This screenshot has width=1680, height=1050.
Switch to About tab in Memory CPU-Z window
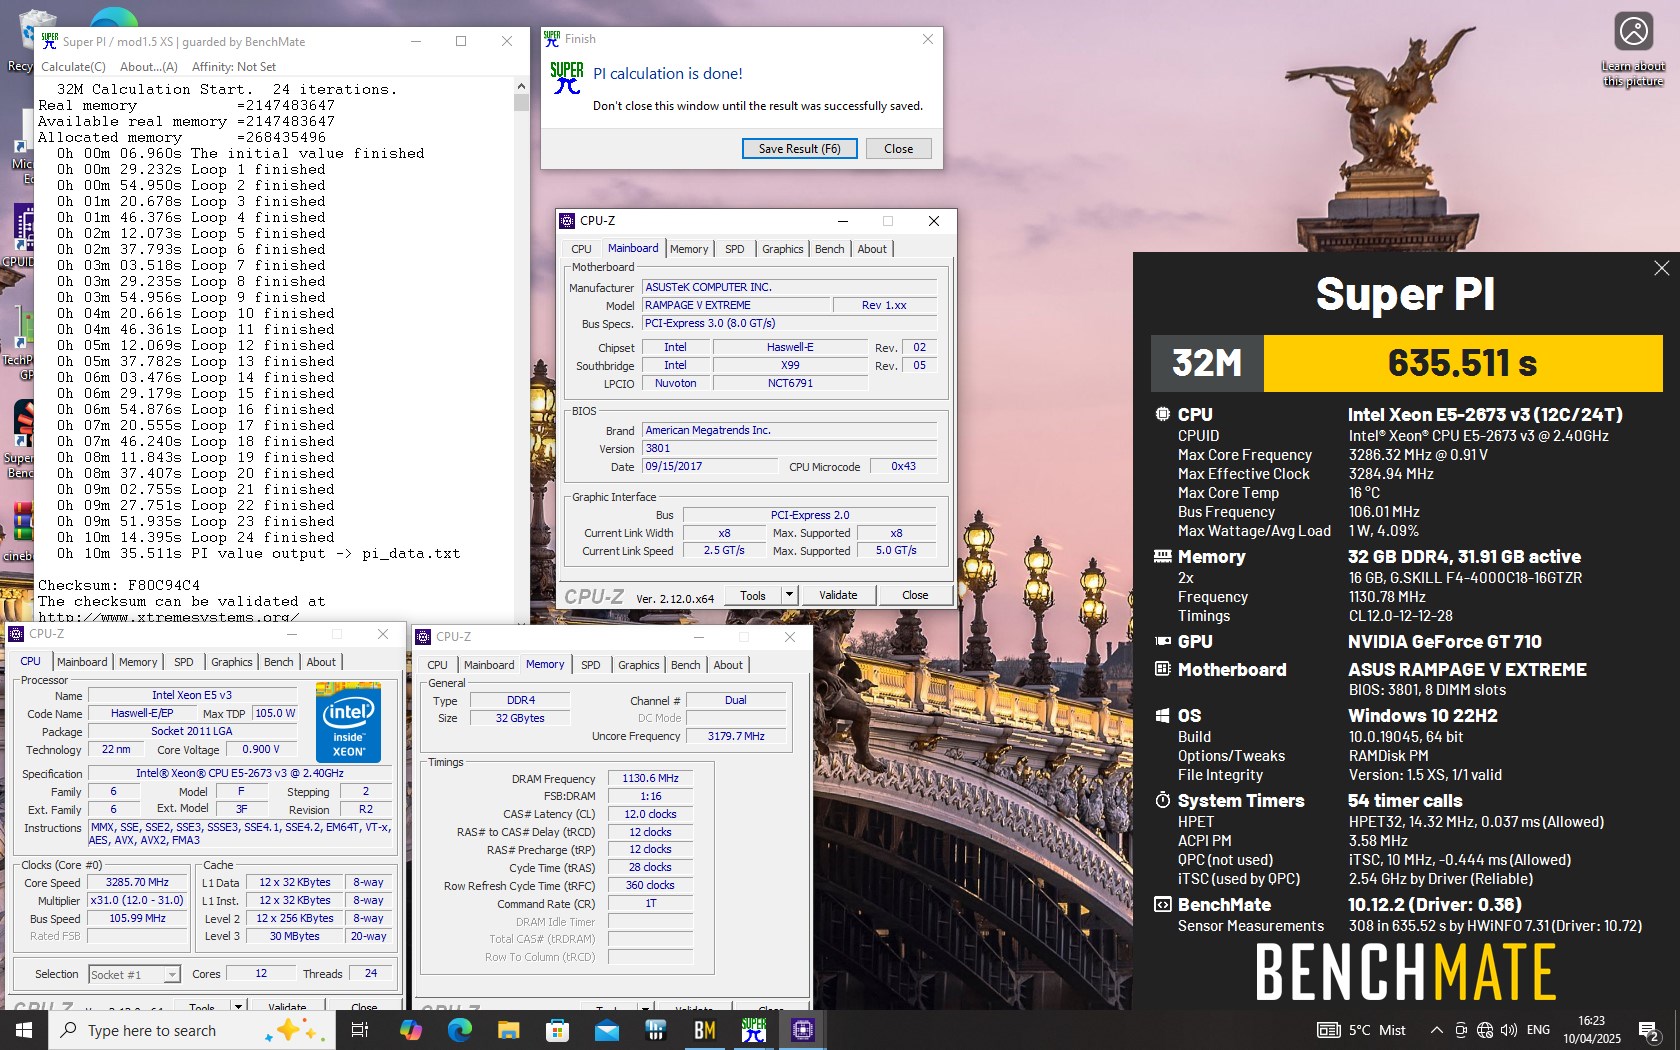[x=728, y=665]
